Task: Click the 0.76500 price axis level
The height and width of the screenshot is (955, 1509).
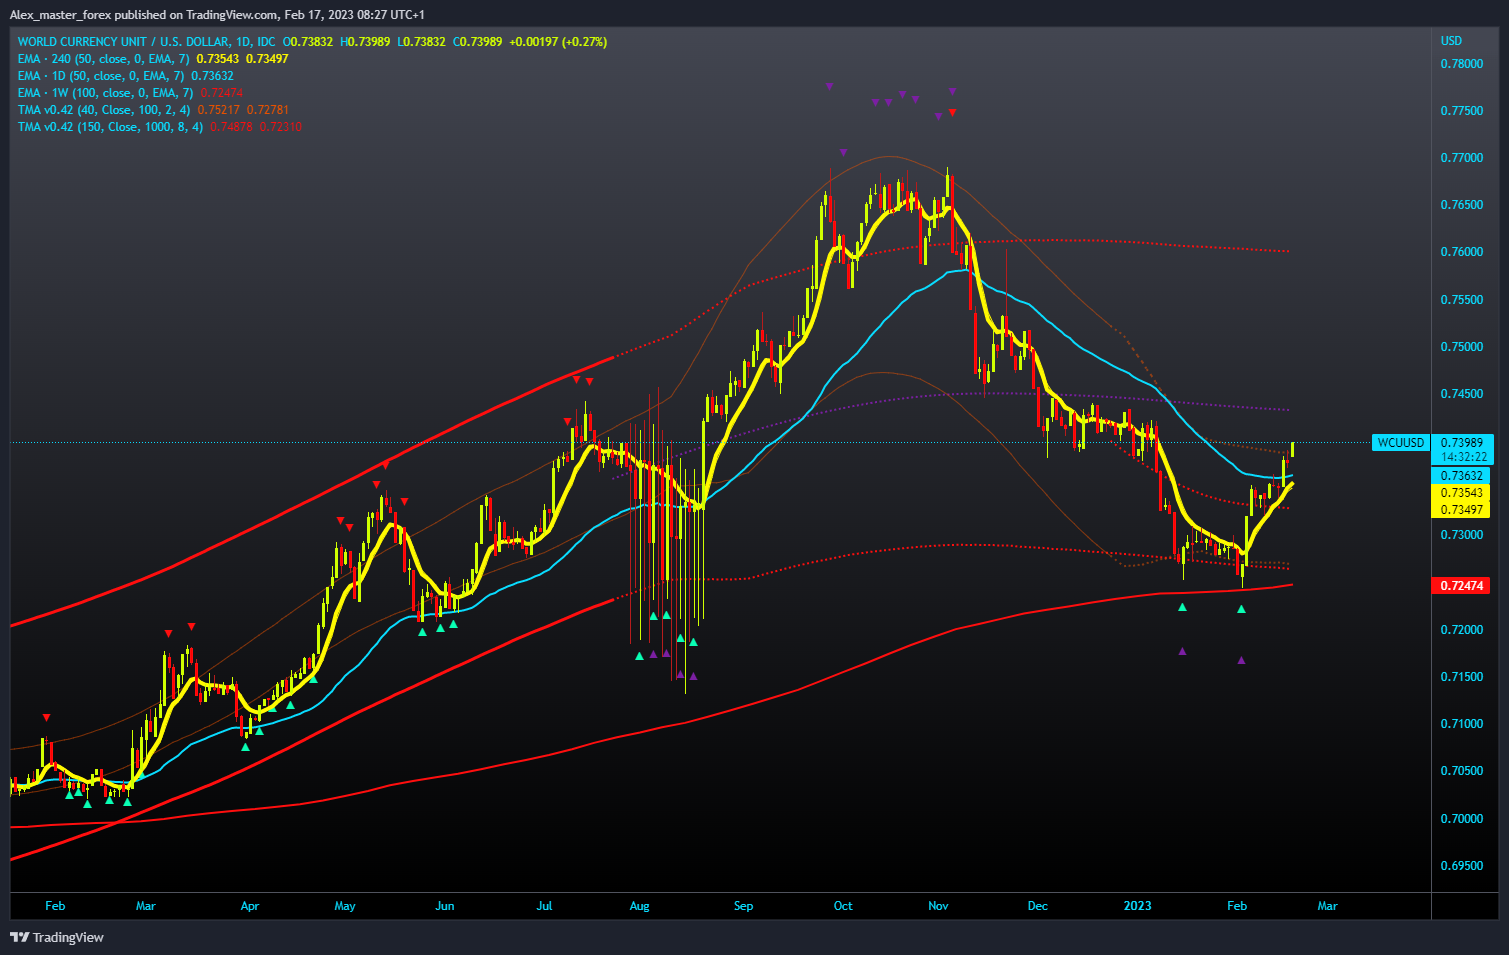Action: [x=1462, y=205]
